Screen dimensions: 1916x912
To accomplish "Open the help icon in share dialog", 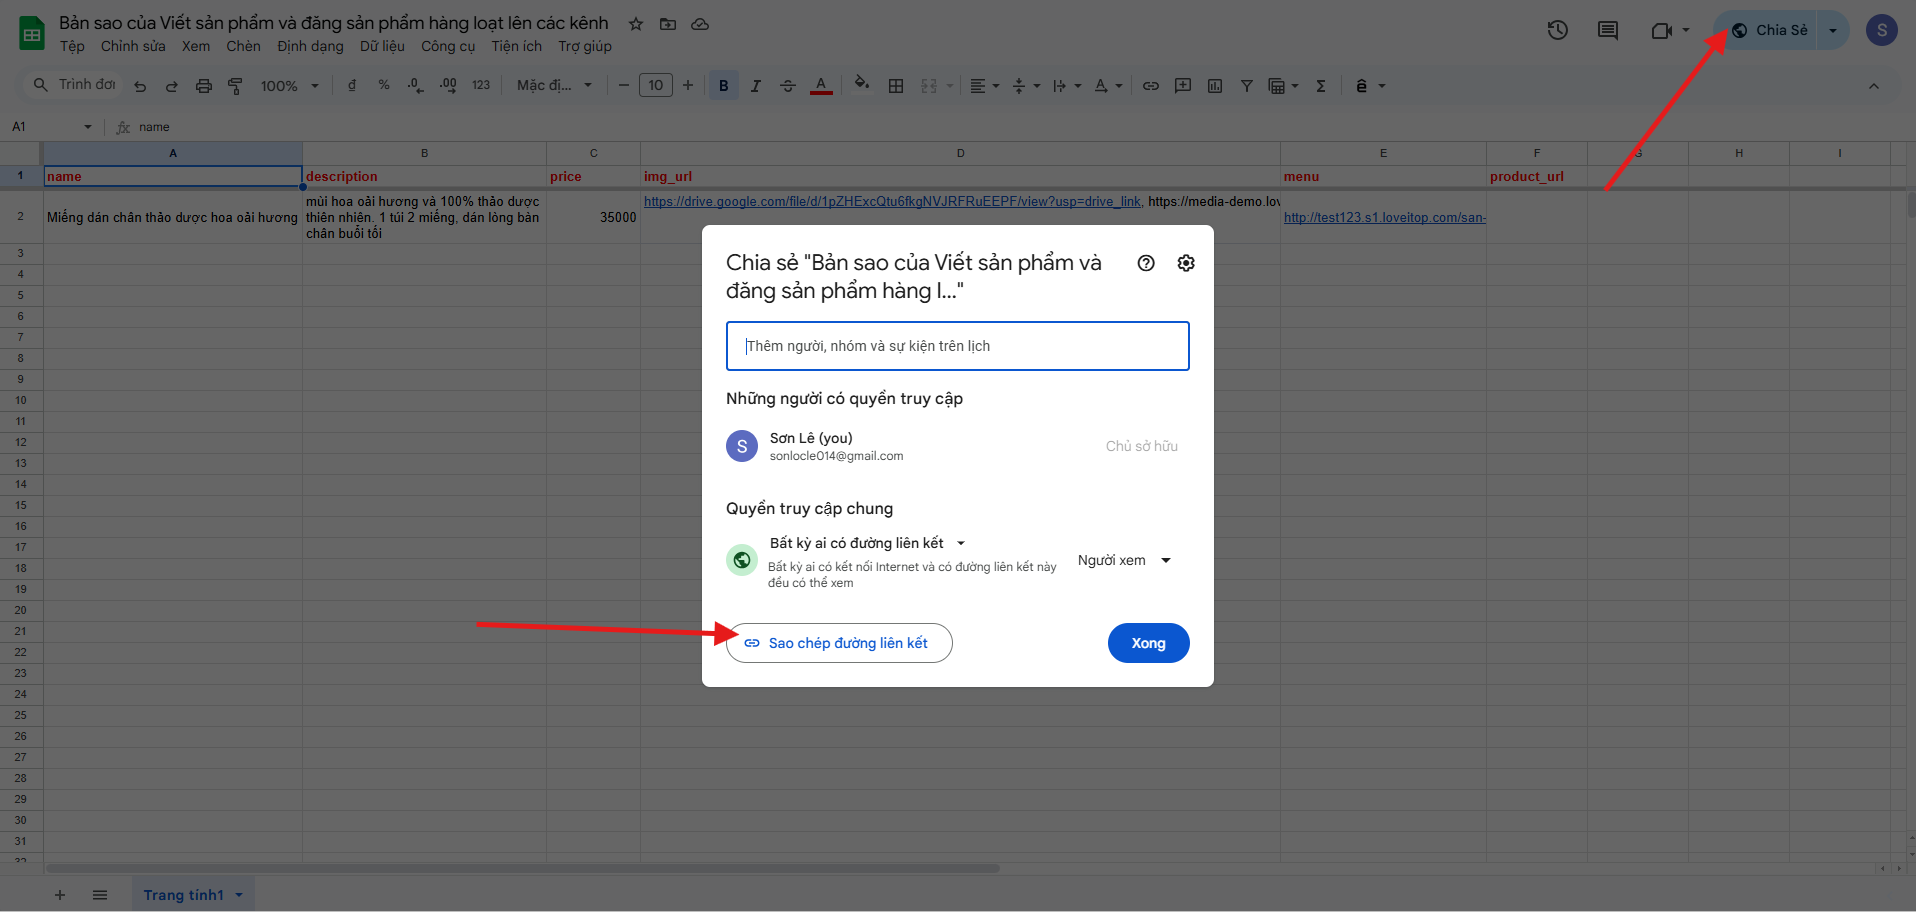I will pos(1146,263).
